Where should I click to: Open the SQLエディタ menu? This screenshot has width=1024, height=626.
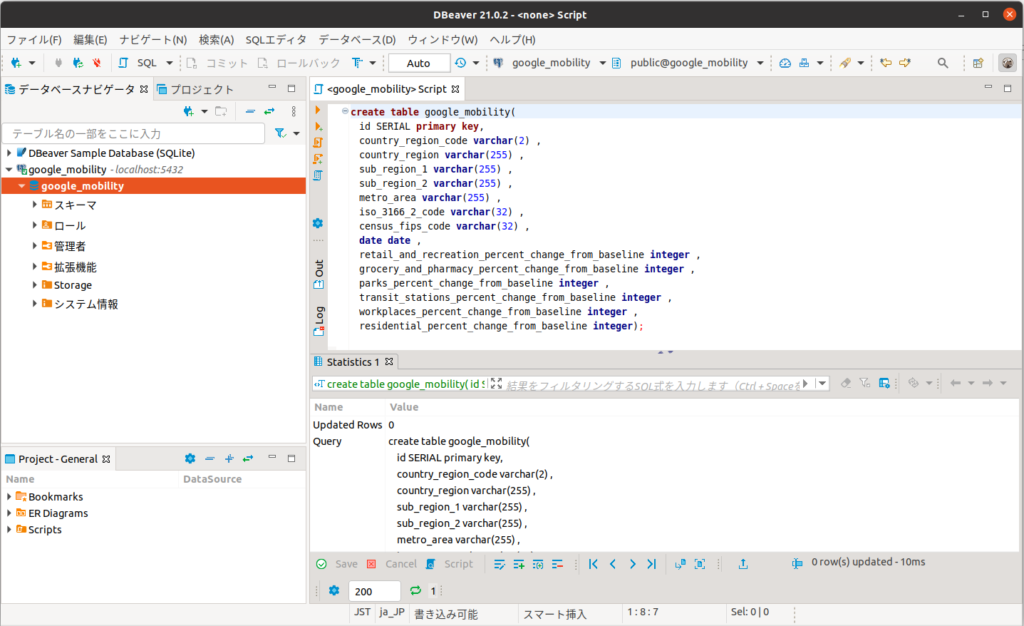pyautogui.click(x=276, y=40)
